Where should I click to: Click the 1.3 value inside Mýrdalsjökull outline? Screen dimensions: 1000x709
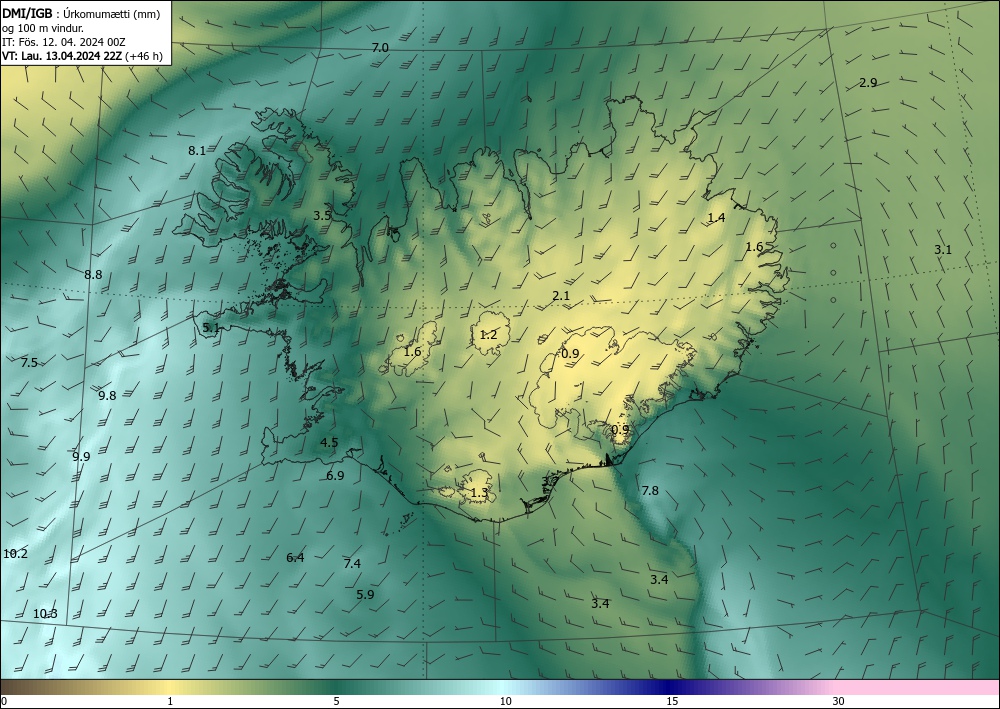pyautogui.click(x=479, y=493)
